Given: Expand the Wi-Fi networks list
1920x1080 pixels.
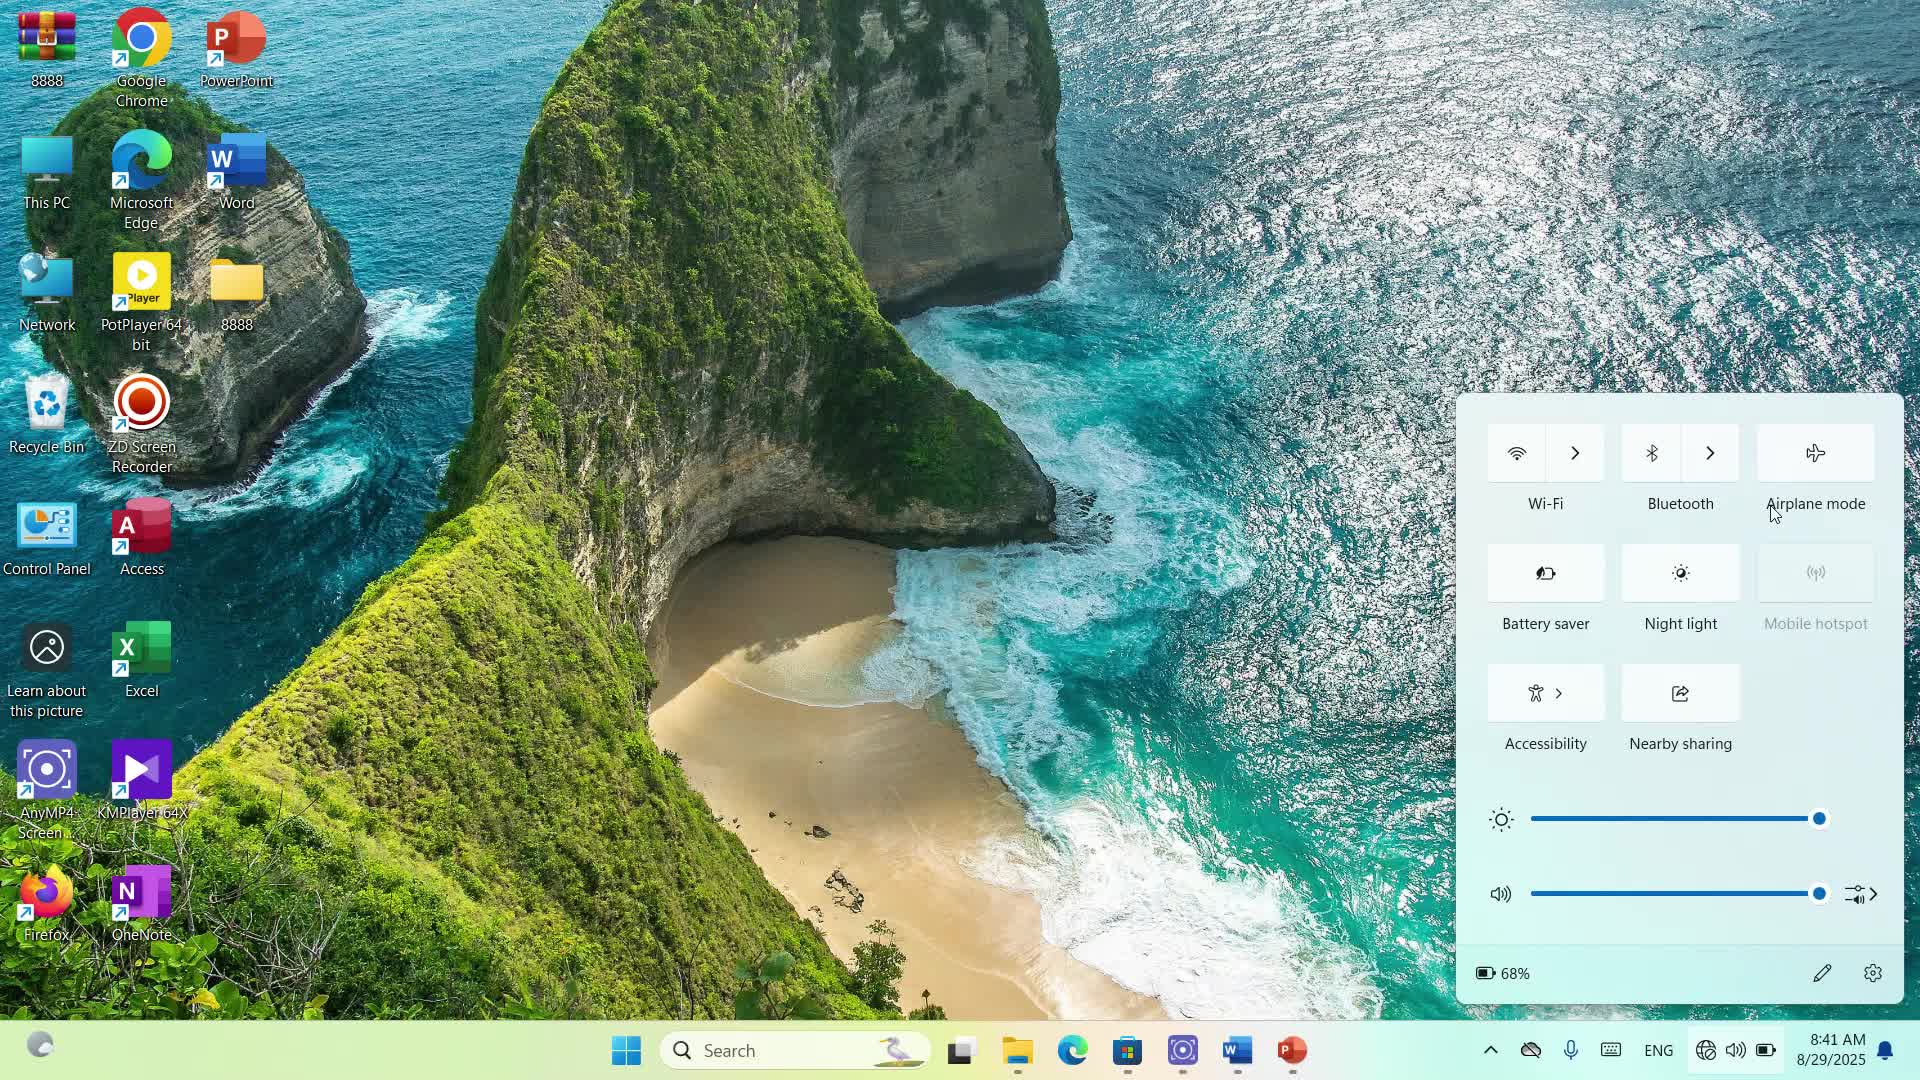Looking at the screenshot, I should click(1574, 453).
